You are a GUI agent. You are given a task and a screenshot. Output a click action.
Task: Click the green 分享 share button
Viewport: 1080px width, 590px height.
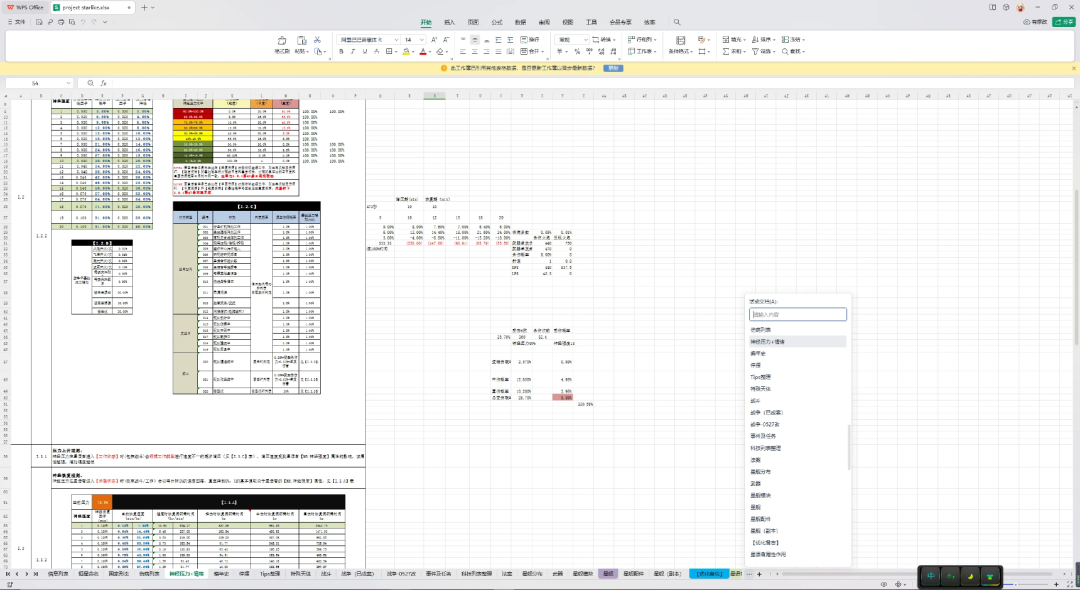pos(1064,22)
